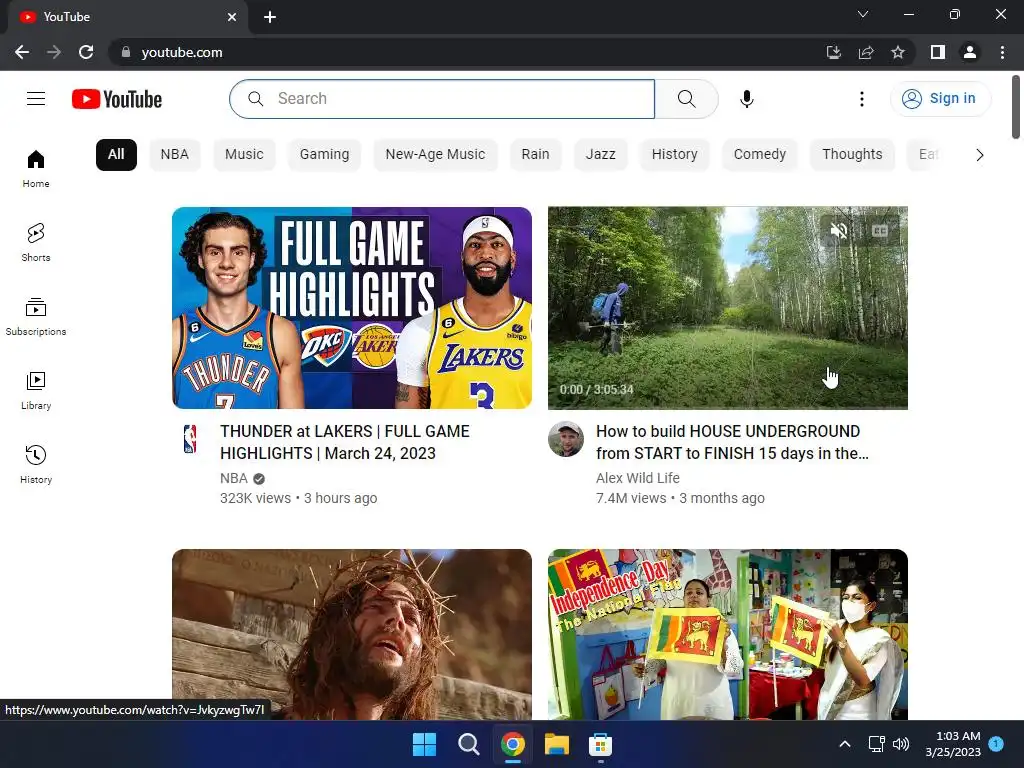Viewport: 1024px width, 768px height.
Task: Click the browser back arrow
Action: point(22,52)
